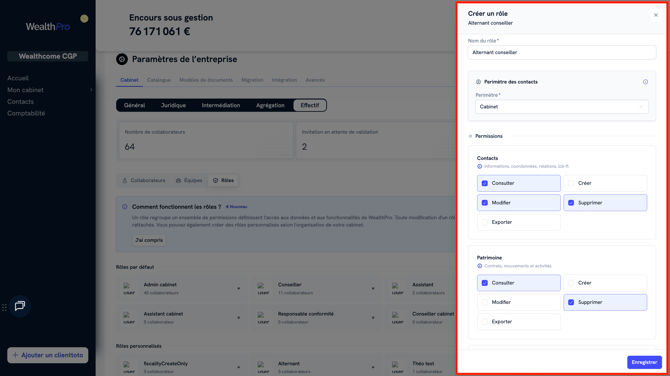This screenshot has width=670, height=376.
Task: Click the Admin cabinet role avatar icon
Action: tap(129, 288)
